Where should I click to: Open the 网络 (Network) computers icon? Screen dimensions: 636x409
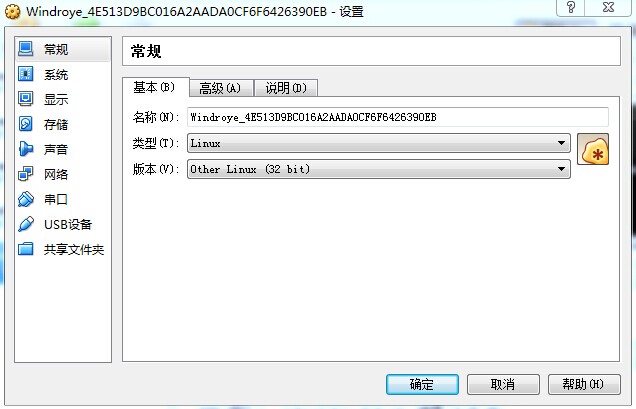click(26, 174)
